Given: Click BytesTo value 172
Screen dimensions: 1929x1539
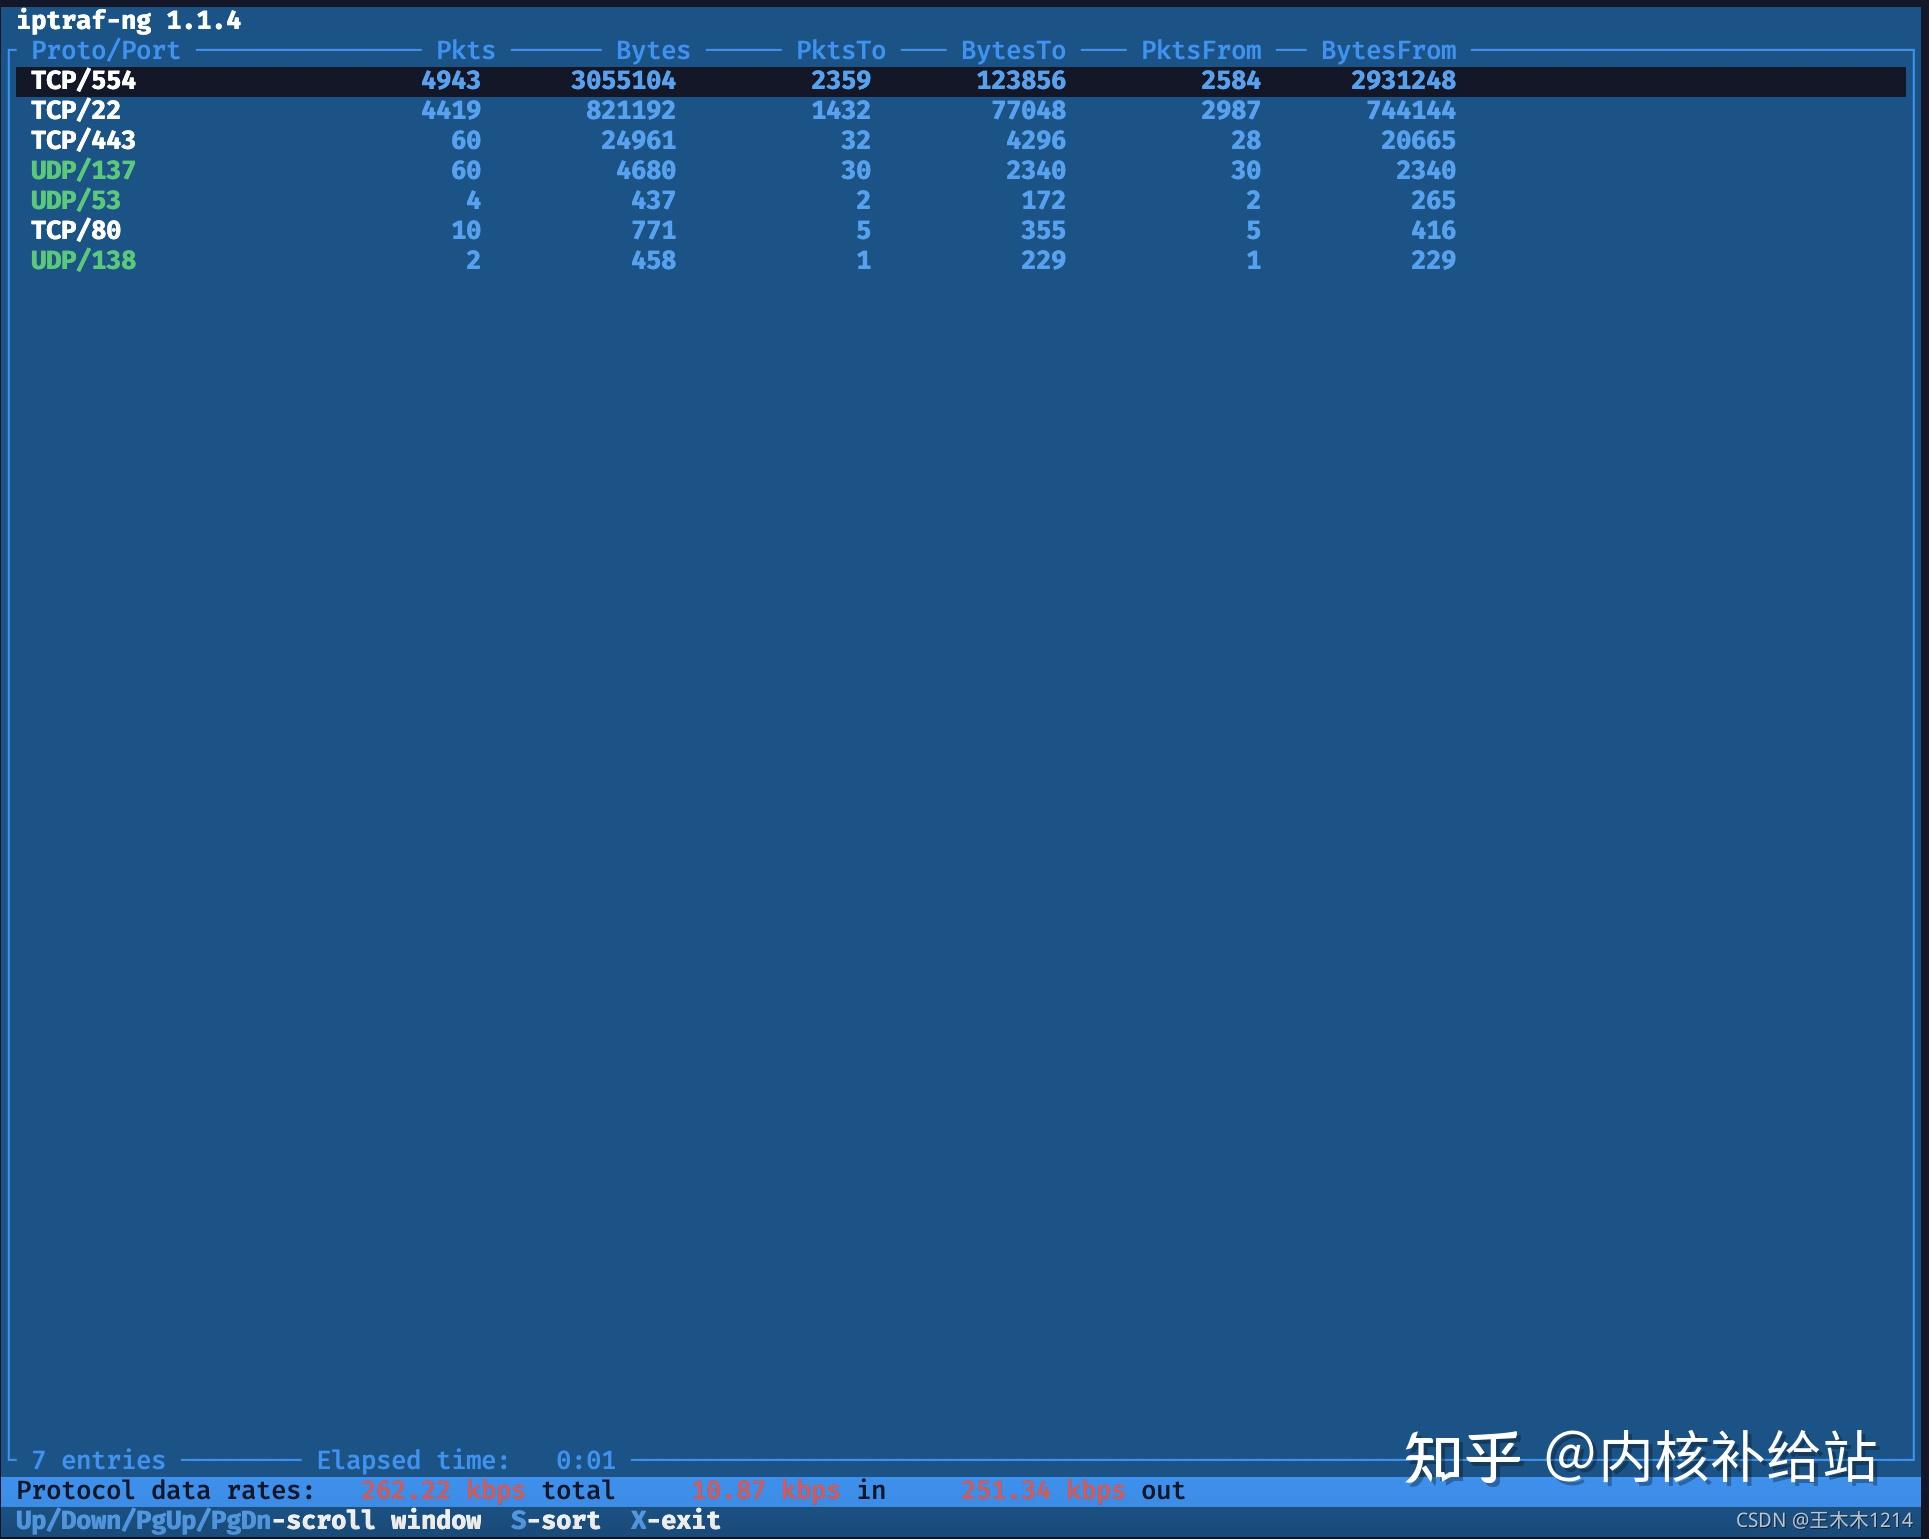Looking at the screenshot, I should 1044,201.
